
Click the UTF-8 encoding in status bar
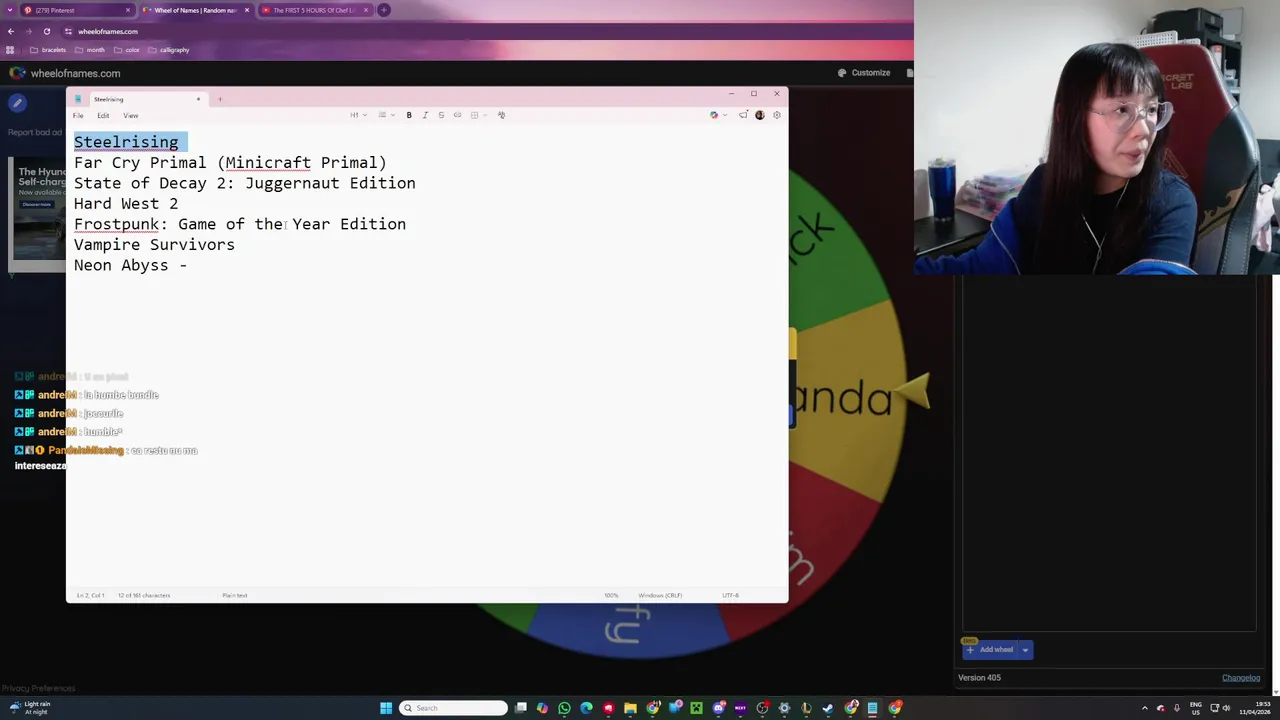coord(730,596)
